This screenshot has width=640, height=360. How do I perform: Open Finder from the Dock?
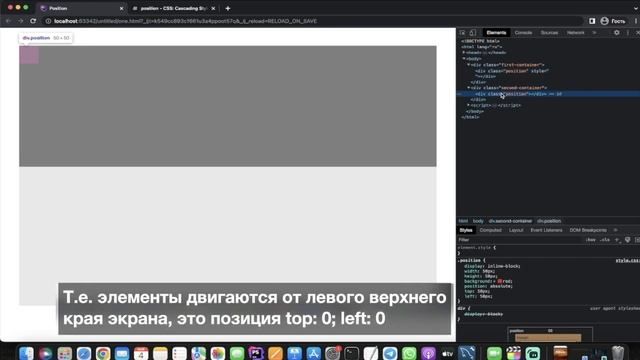click(26, 353)
